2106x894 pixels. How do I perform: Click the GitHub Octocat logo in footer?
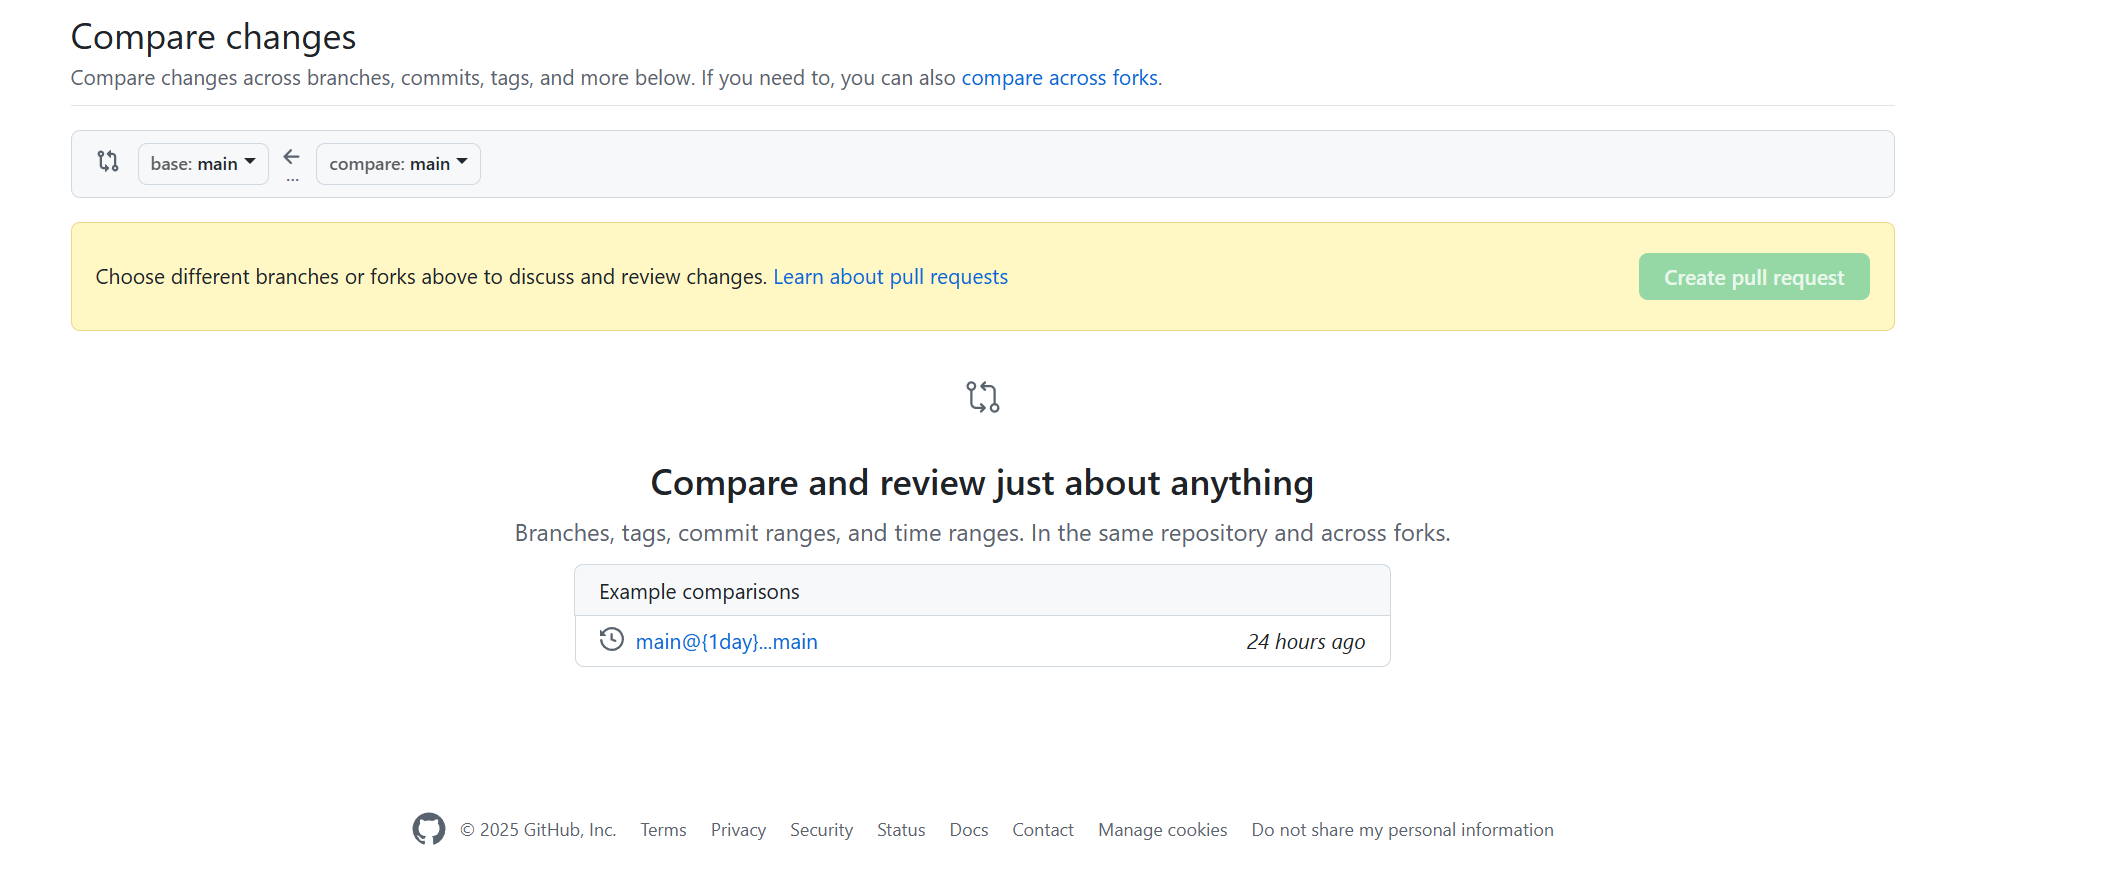coord(429,829)
